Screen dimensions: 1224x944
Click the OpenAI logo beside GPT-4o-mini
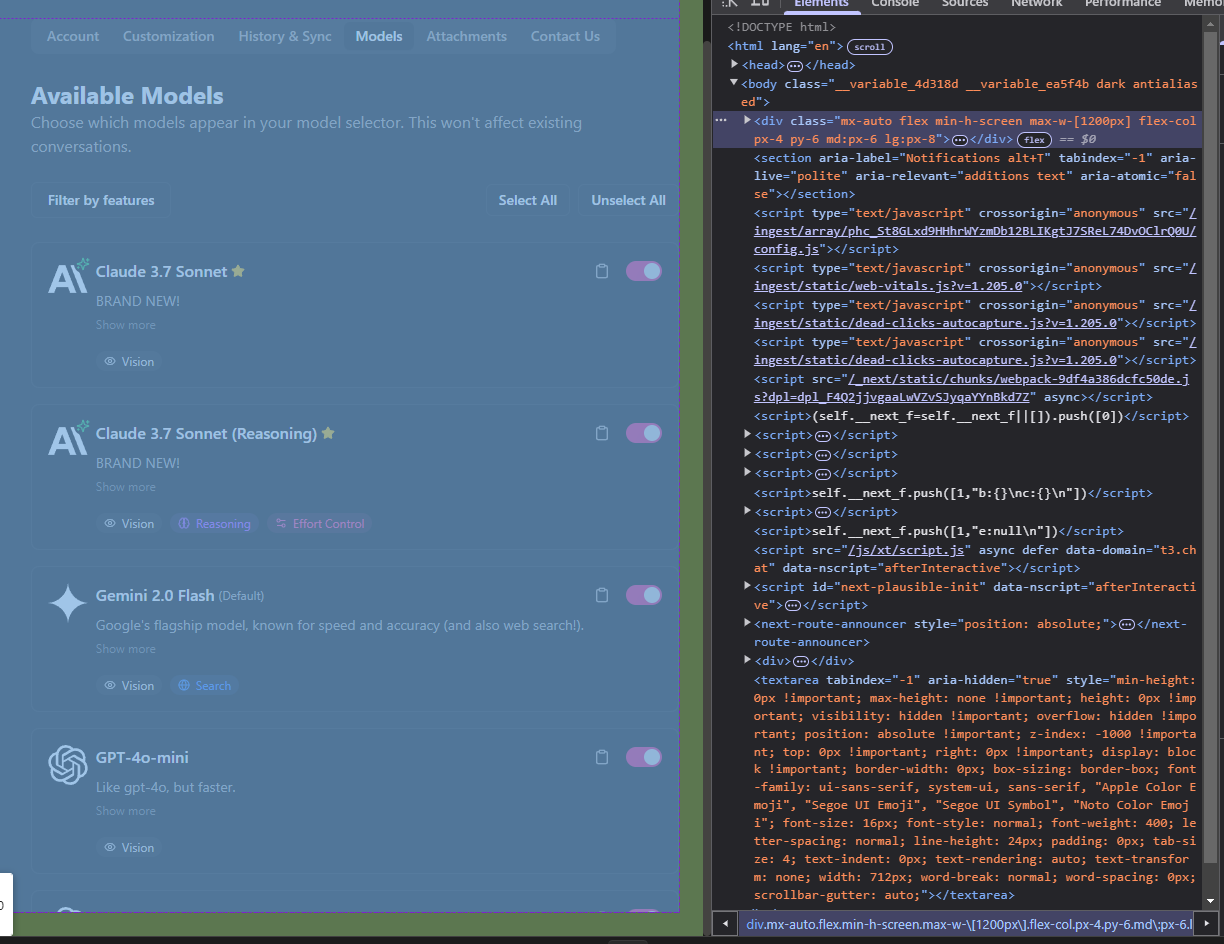(x=68, y=766)
